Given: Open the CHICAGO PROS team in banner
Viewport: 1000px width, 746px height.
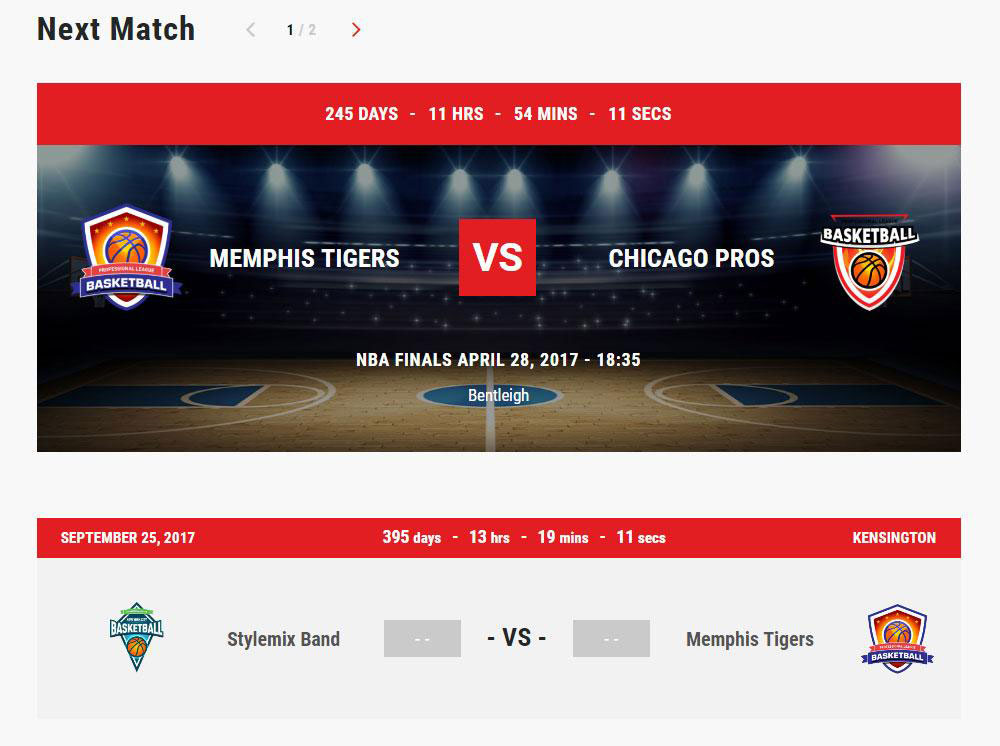Looking at the screenshot, I should click(691, 258).
